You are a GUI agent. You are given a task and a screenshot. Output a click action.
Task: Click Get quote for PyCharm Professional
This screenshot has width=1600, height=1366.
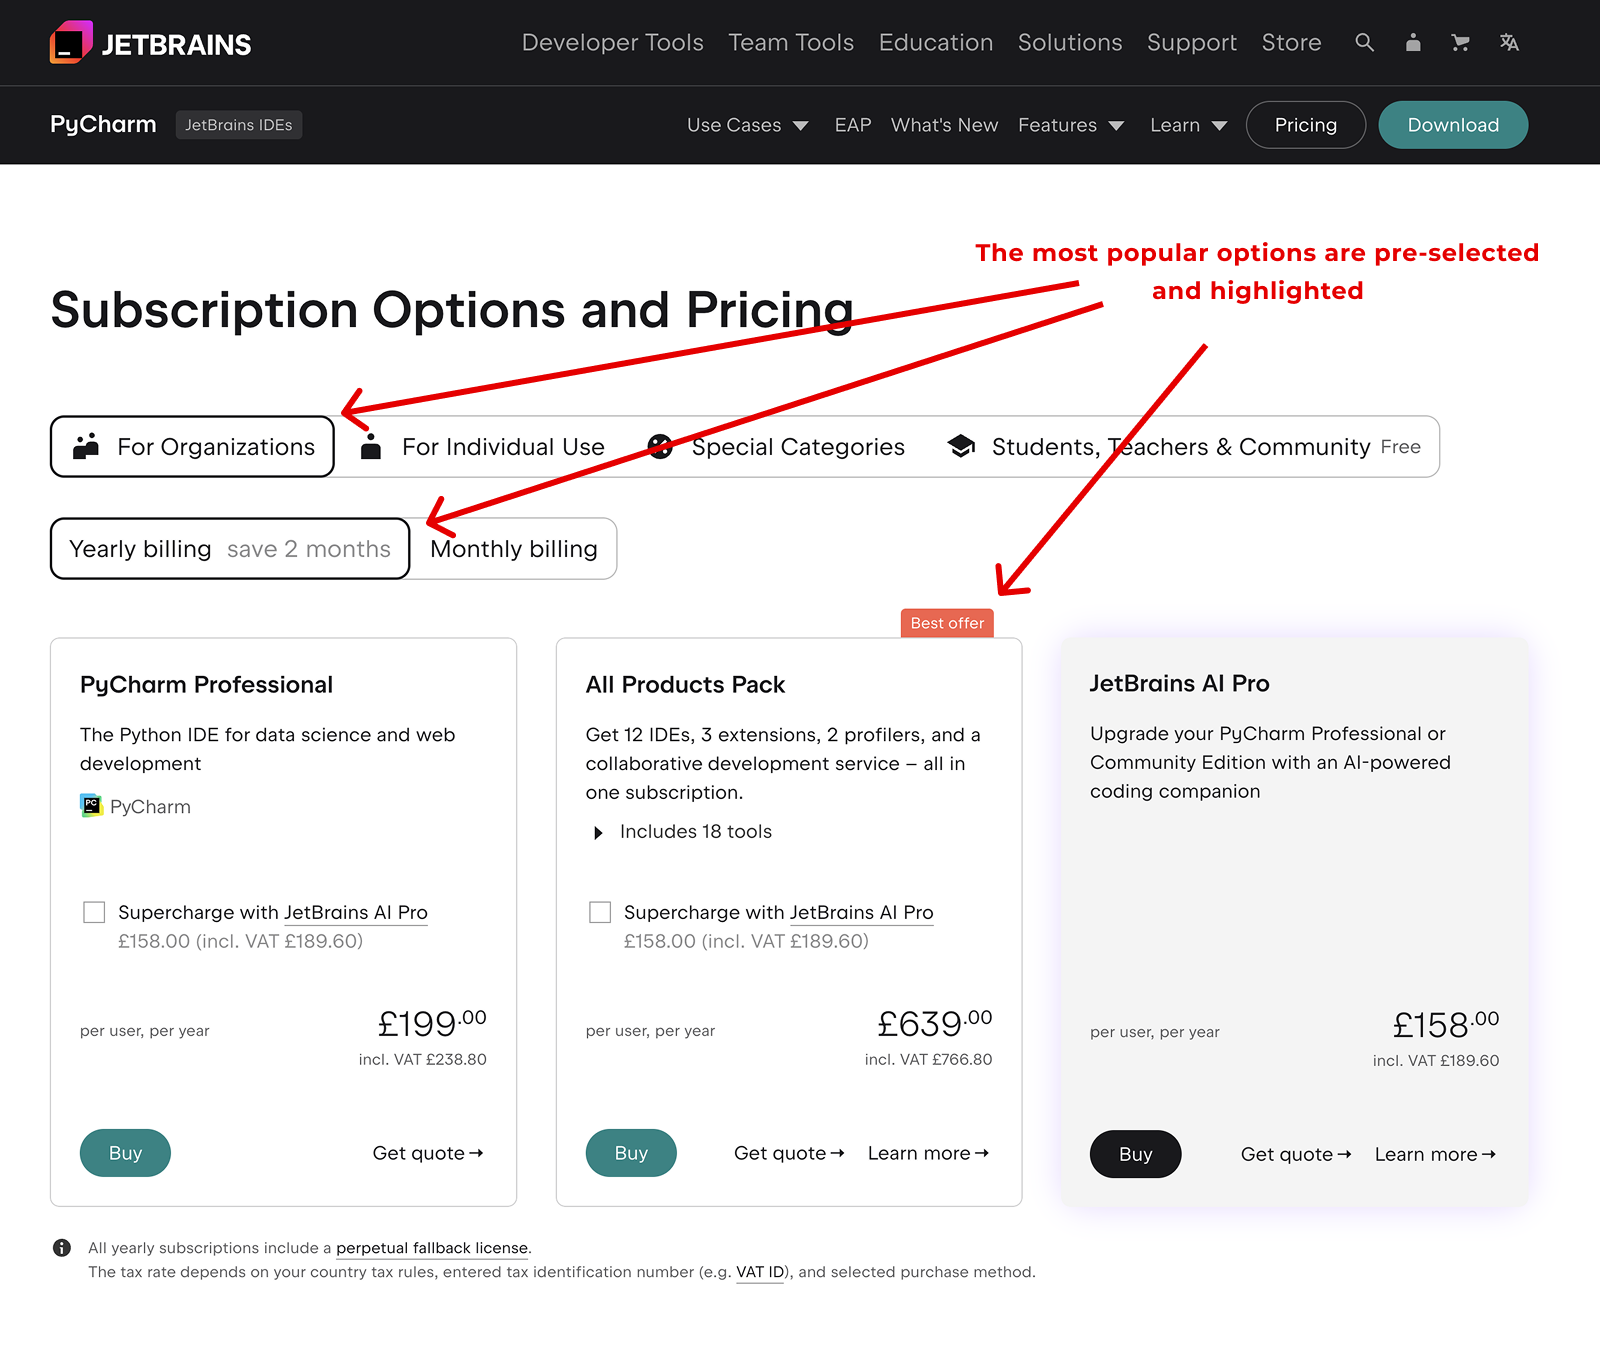point(428,1153)
